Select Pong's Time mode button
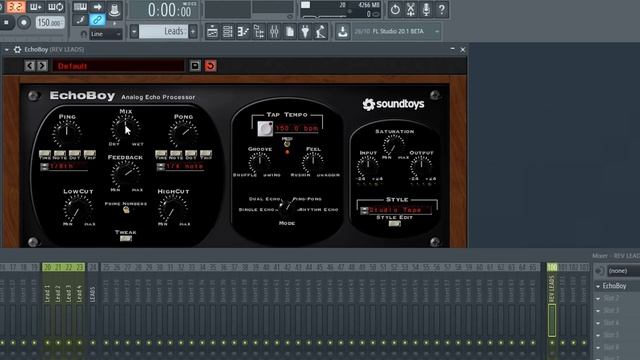 click(x=161, y=154)
